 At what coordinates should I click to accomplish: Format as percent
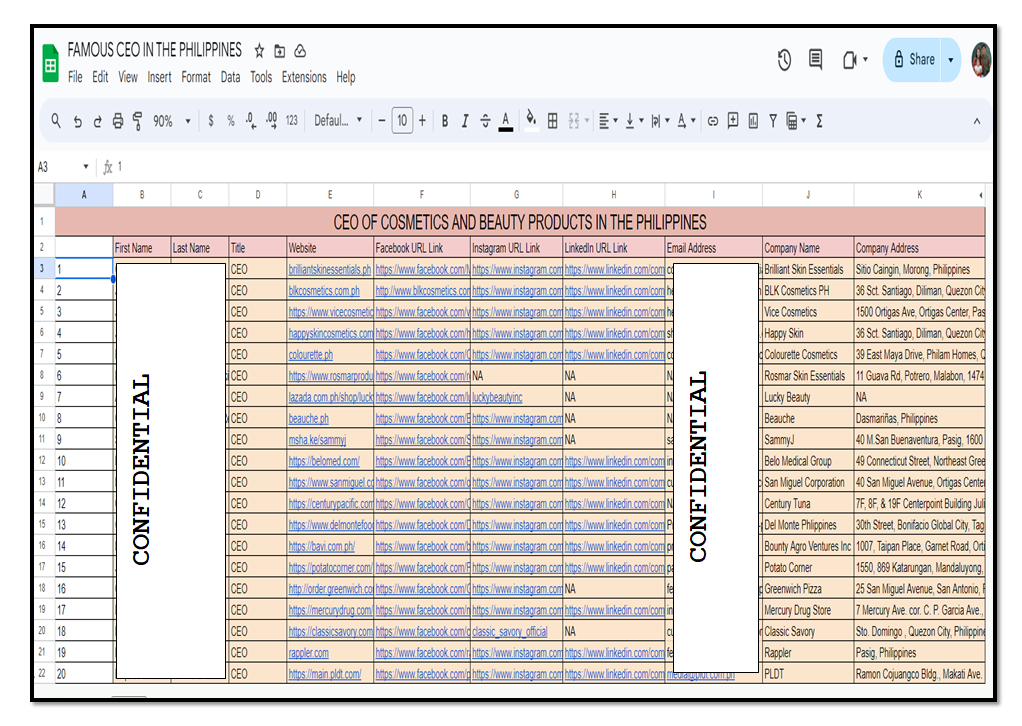point(231,121)
